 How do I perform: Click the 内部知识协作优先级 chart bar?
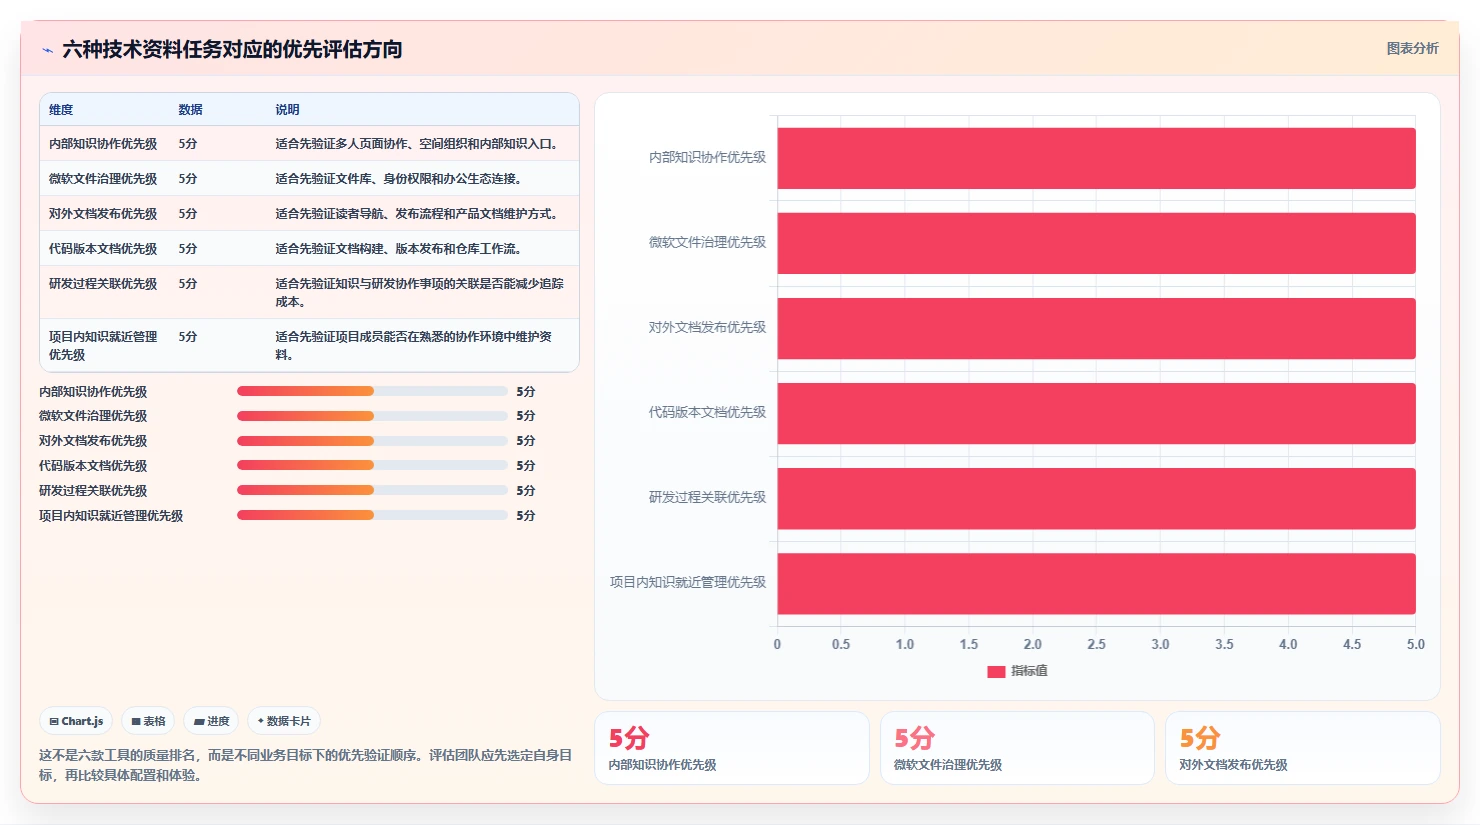coord(1096,158)
